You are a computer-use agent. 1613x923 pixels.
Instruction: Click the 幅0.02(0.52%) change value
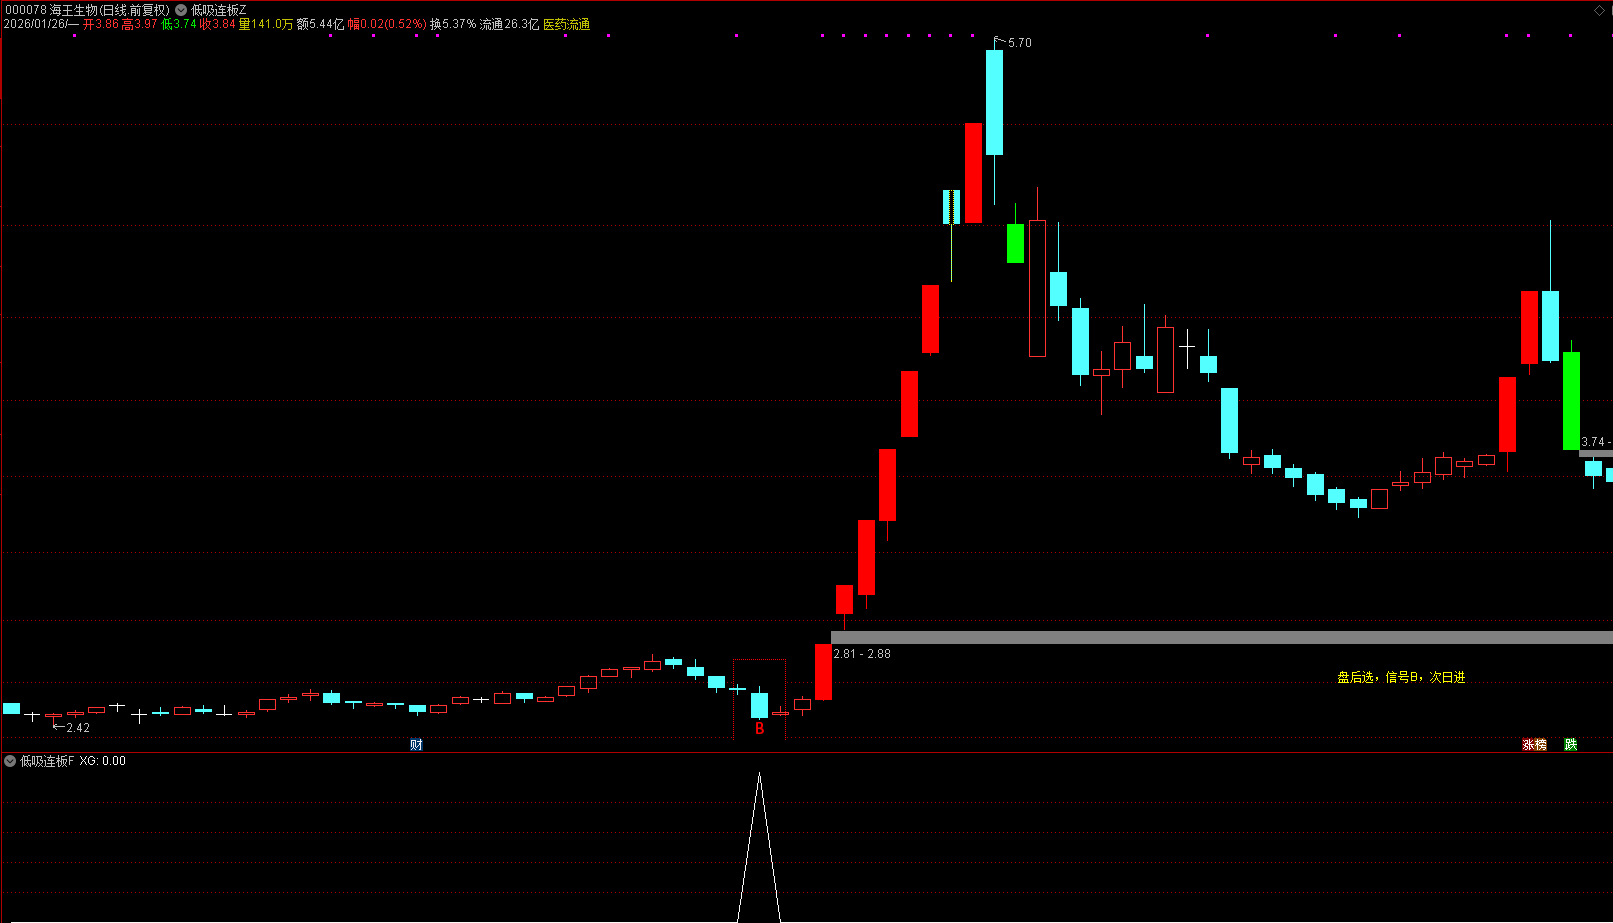point(387,24)
